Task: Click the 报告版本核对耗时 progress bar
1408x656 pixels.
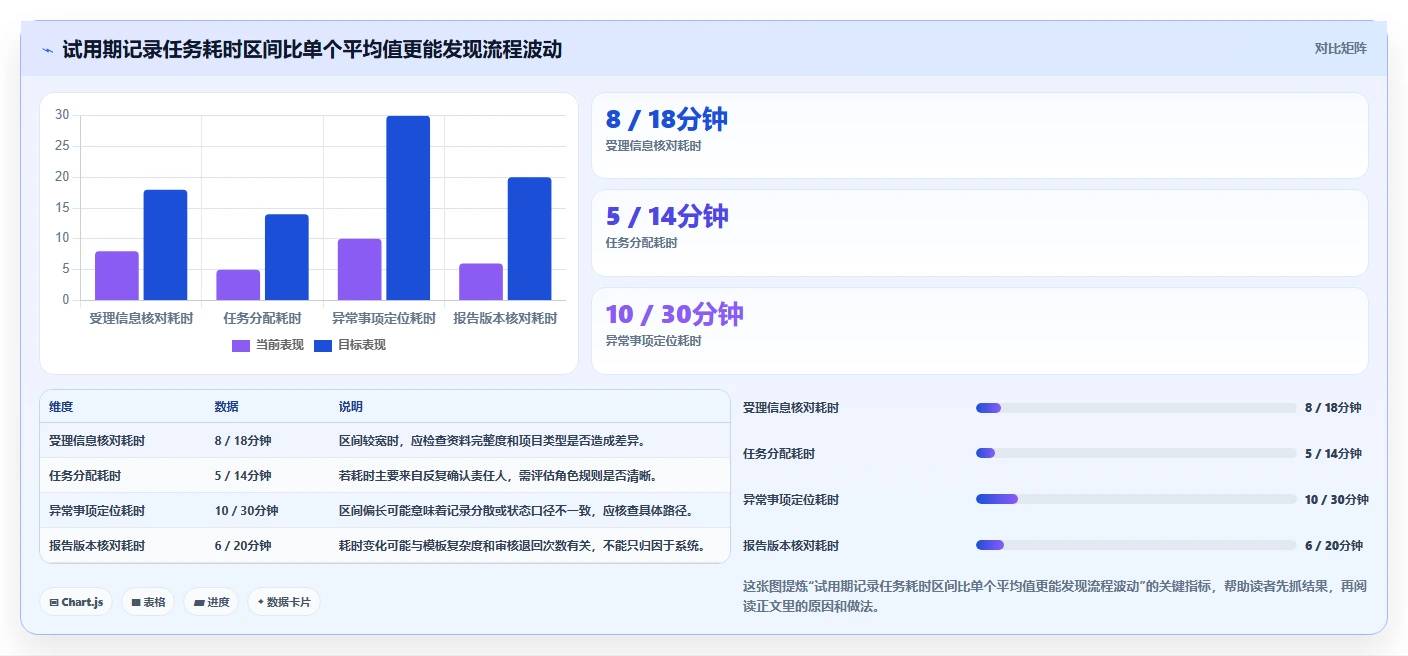Action: tap(1135, 545)
